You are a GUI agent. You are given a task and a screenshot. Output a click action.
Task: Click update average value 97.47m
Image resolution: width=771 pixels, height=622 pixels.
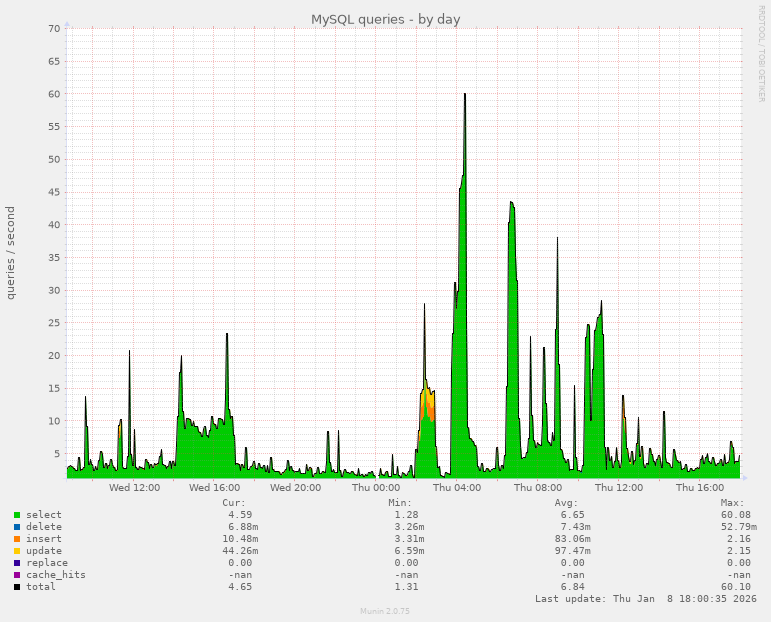pos(572,551)
